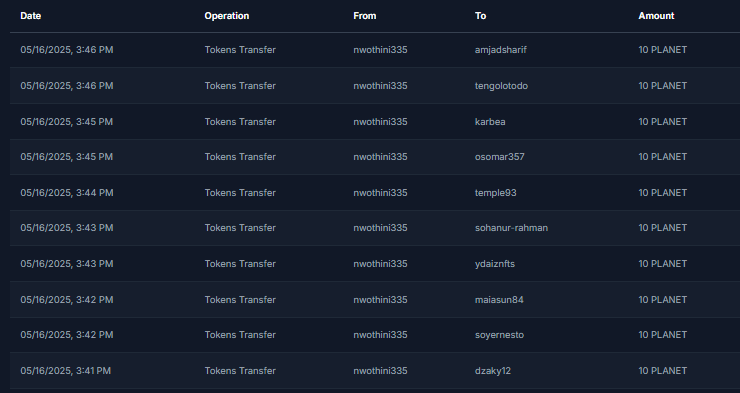This screenshot has height=393, width=740.
Task: Open maiasun84 account
Action: 499,300
